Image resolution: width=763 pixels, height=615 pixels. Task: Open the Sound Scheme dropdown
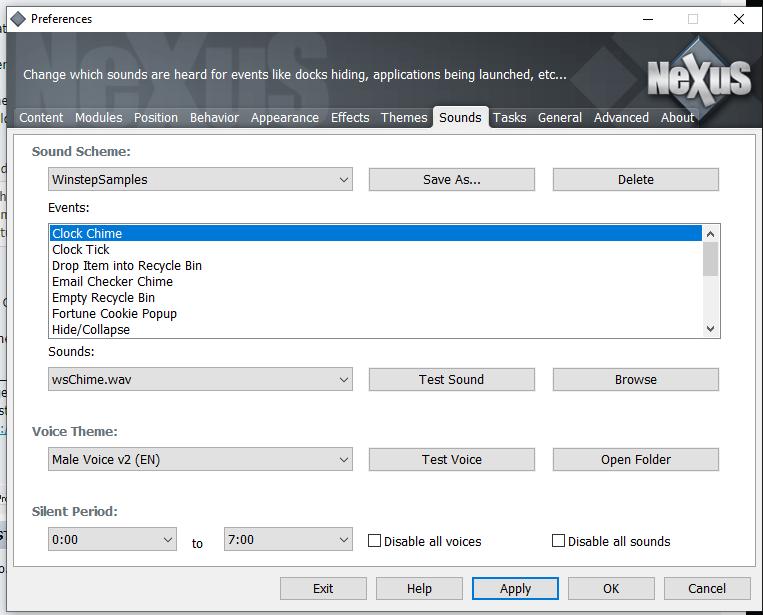[x=200, y=180]
